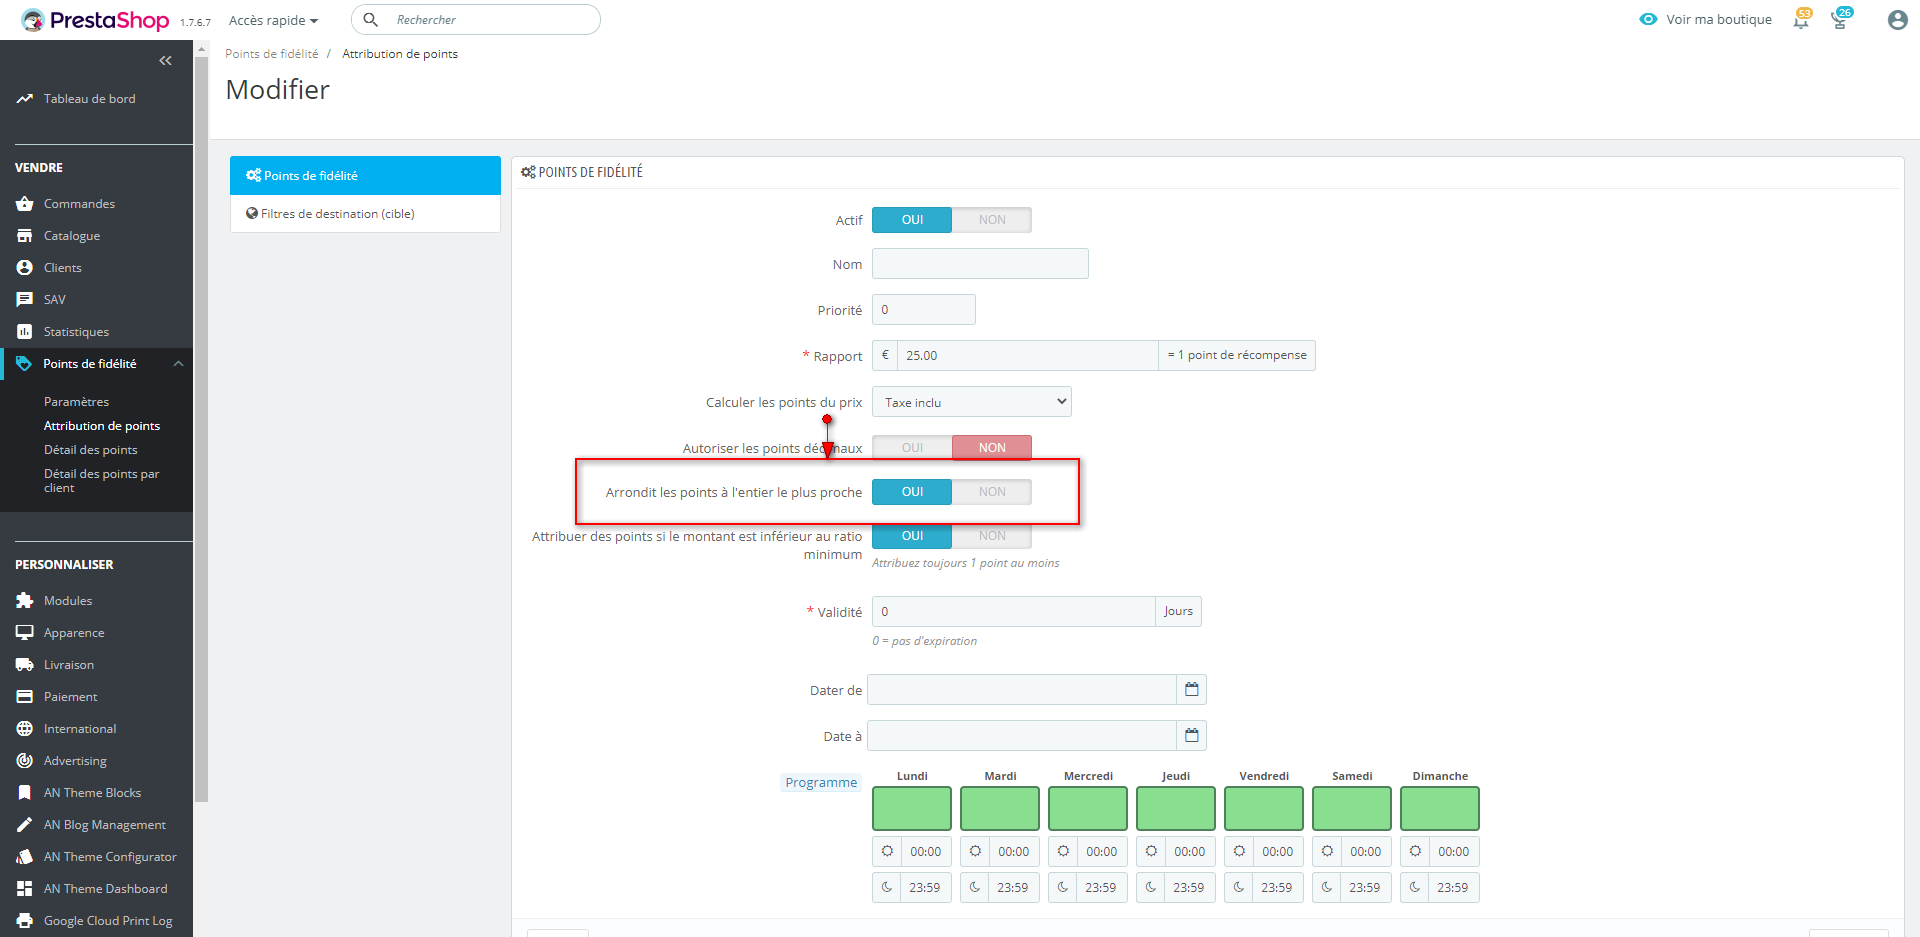Click the Points de fidélité tag icon
This screenshot has width=1920, height=937.
[25, 364]
